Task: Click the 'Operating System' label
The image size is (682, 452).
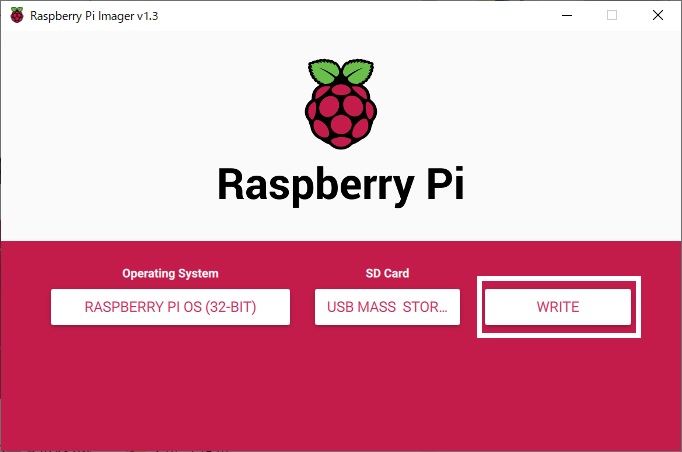Action: 170,273
